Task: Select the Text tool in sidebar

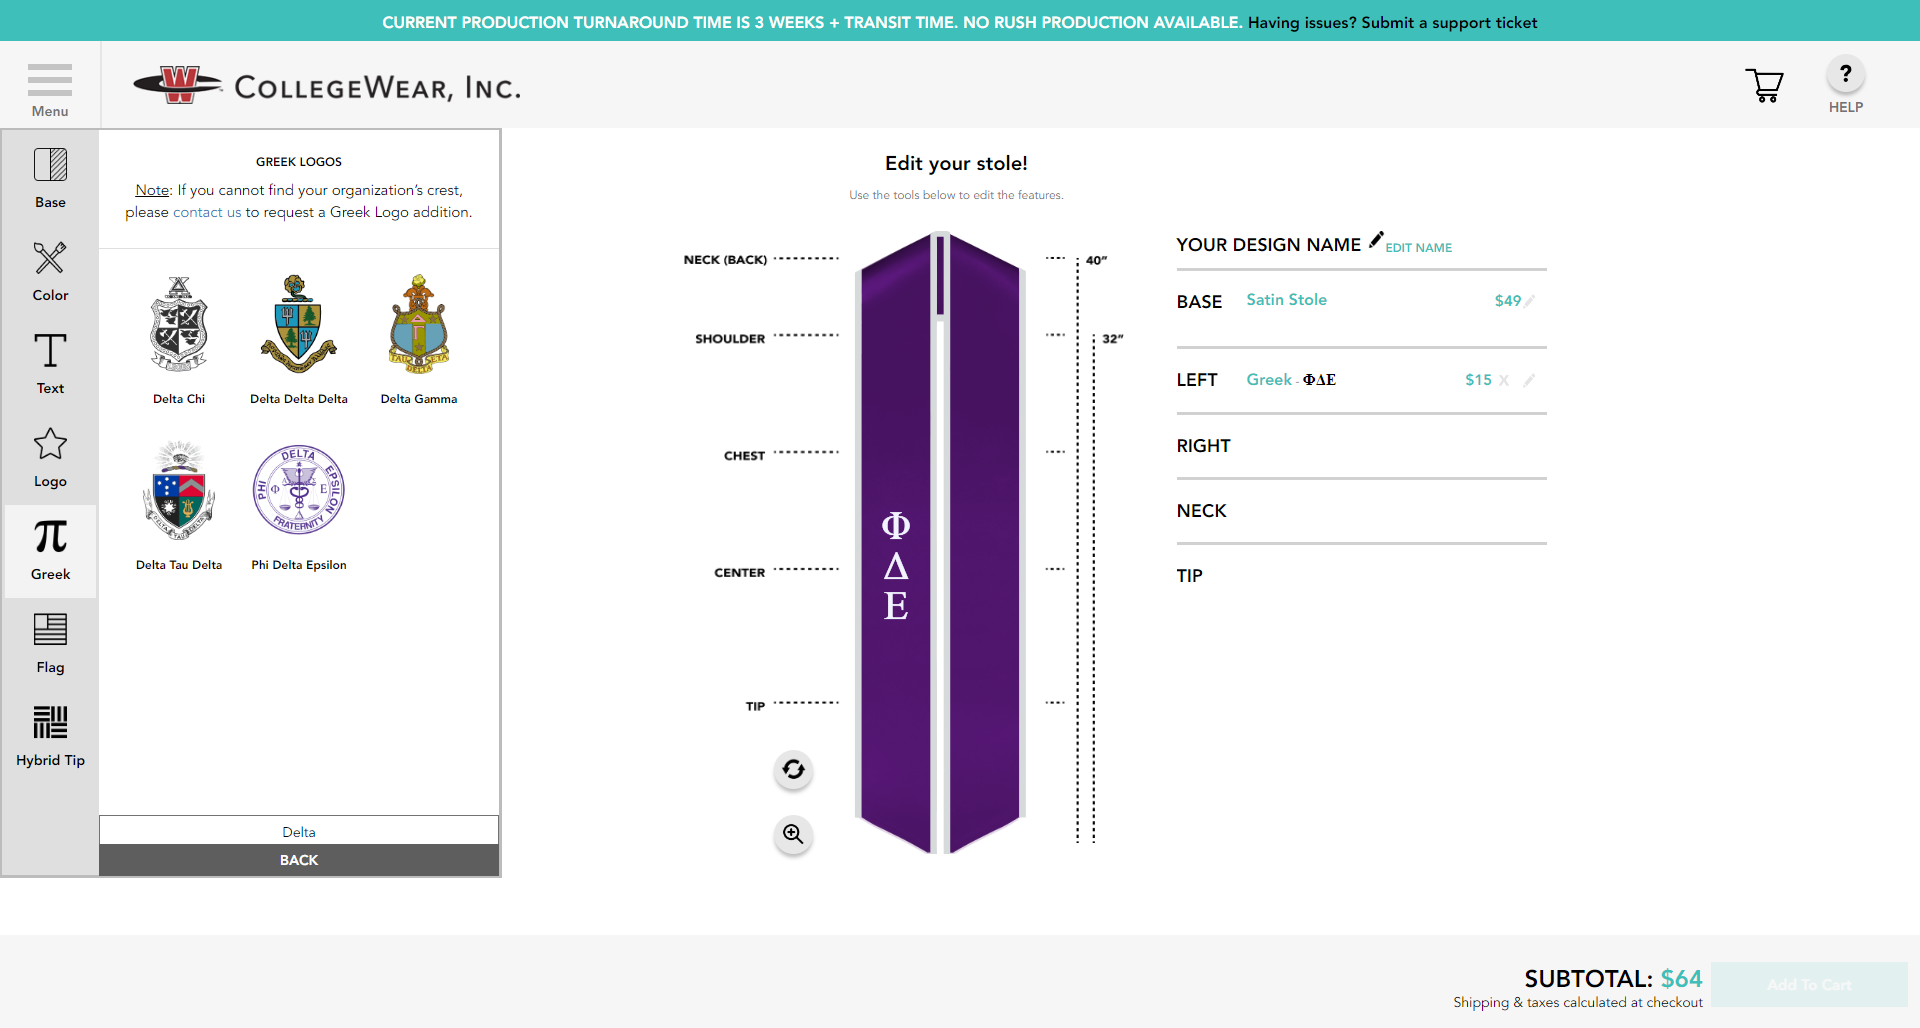Action: 50,364
